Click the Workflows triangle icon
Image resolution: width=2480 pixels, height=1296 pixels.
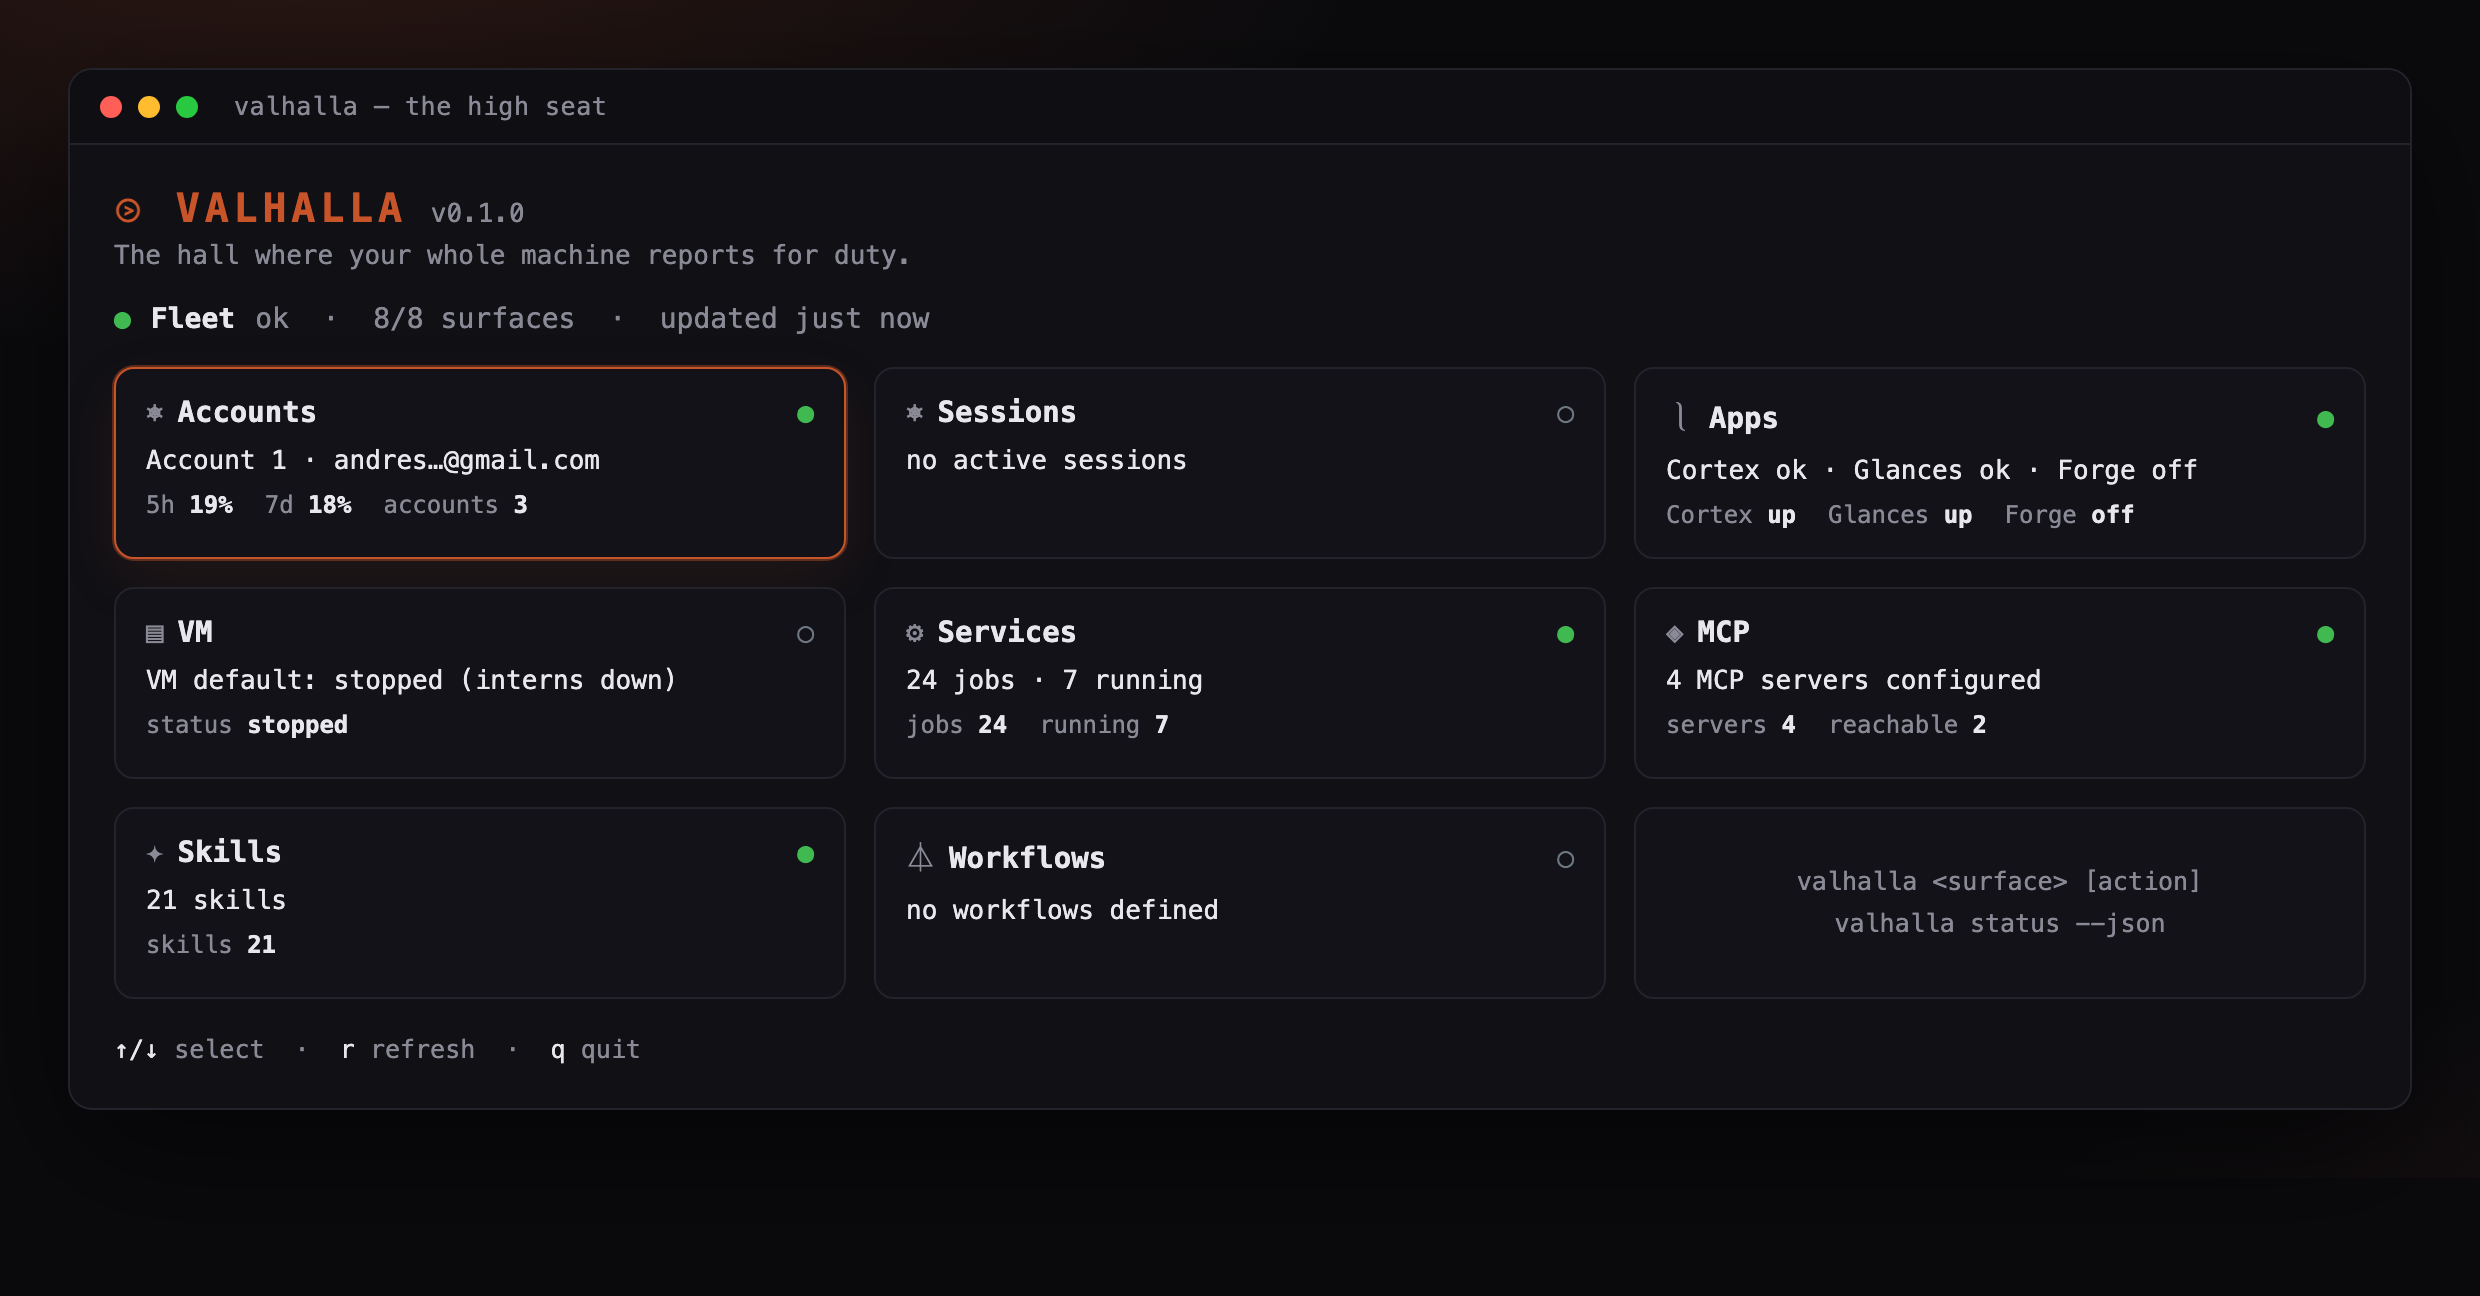[x=920, y=857]
